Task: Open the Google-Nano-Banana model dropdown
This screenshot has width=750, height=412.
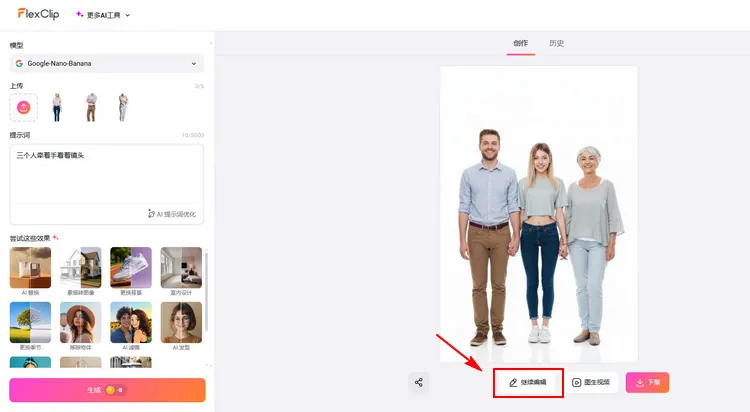Action: pyautogui.click(x=106, y=64)
